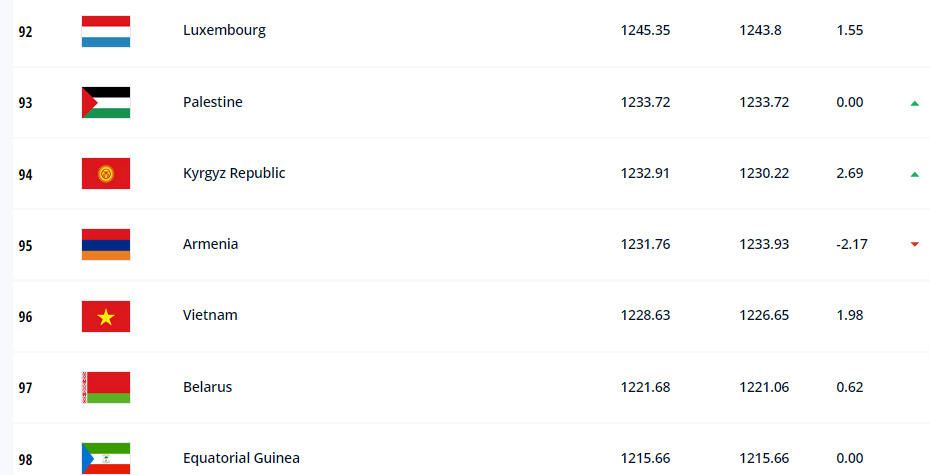Click Armenia's -2.17 points change
The image size is (930, 475).
click(x=850, y=245)
